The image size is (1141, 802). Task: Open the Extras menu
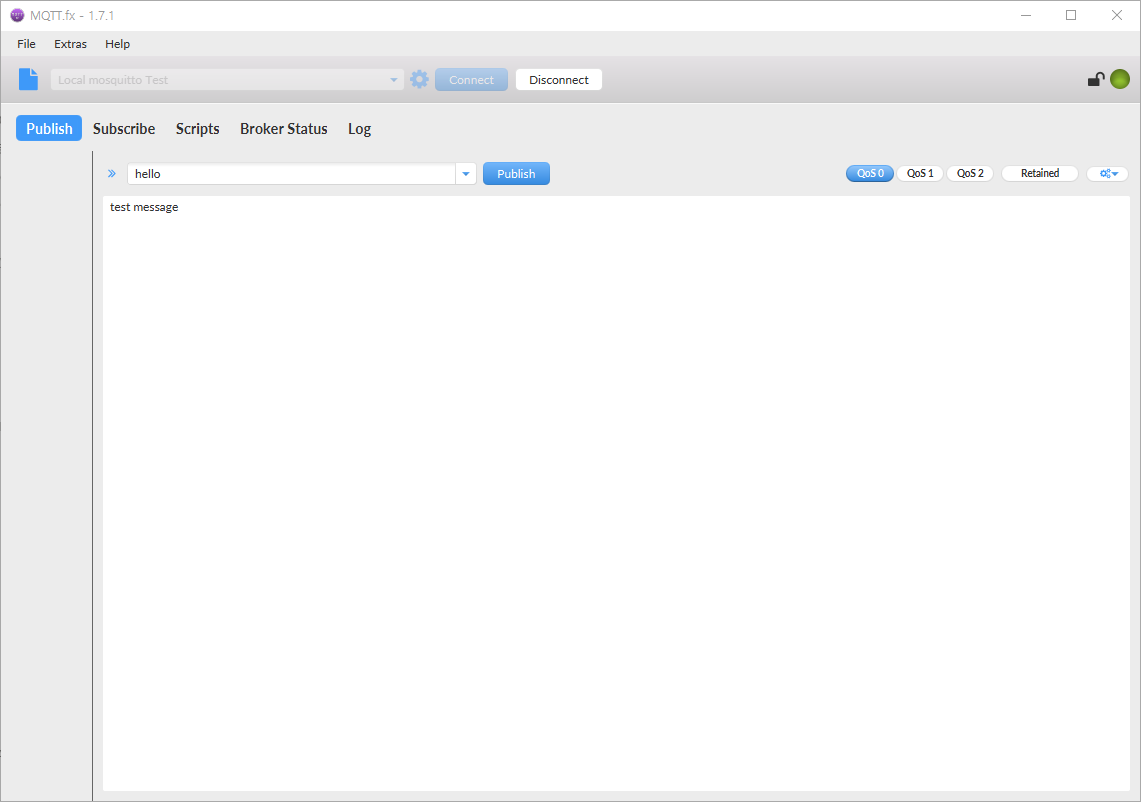click(x=70, y=44)
